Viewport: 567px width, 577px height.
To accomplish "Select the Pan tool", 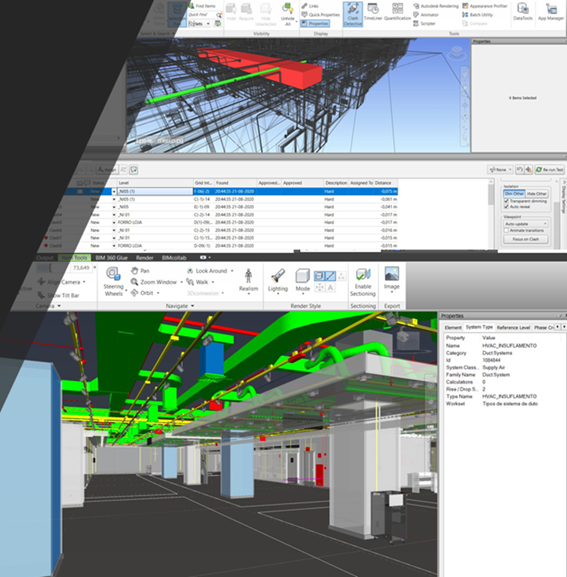I will [x=140, y=271].
